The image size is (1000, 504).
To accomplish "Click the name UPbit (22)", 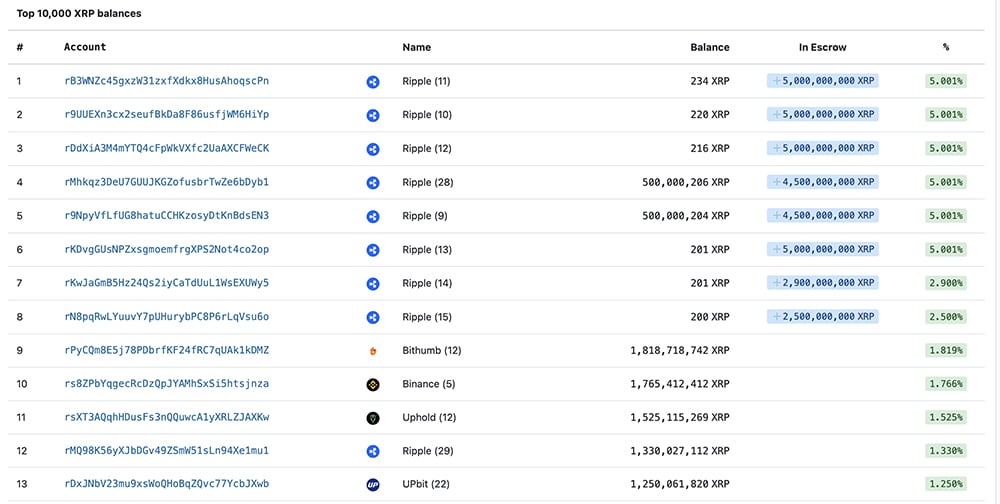I will (426, 484).
